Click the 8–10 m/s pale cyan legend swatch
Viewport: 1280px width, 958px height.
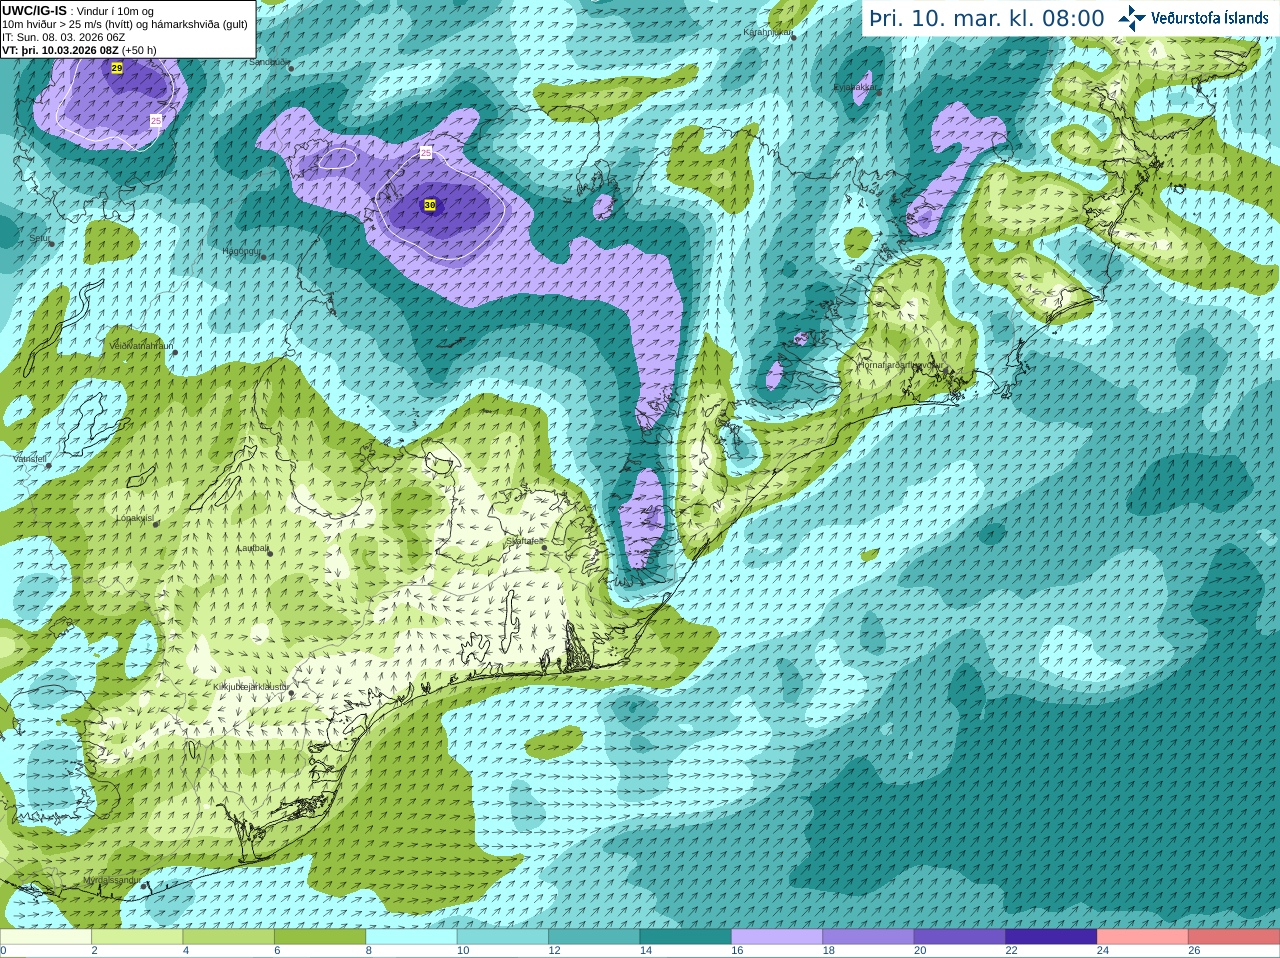pyautogui.click(x=412, y=937)
